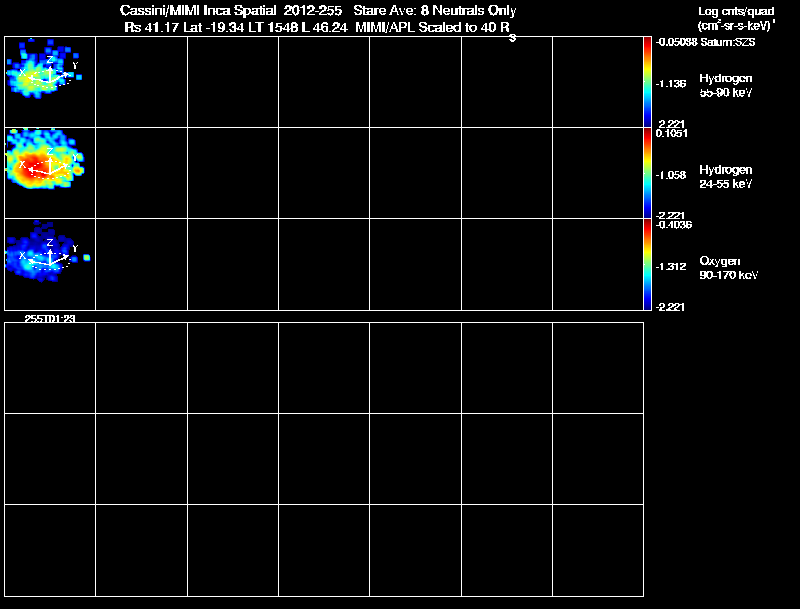800x609 pixels.
Task: Click the title 'Cassini/MIMI Inca Spatial 2012-255'
Action: tap(231, 10)
